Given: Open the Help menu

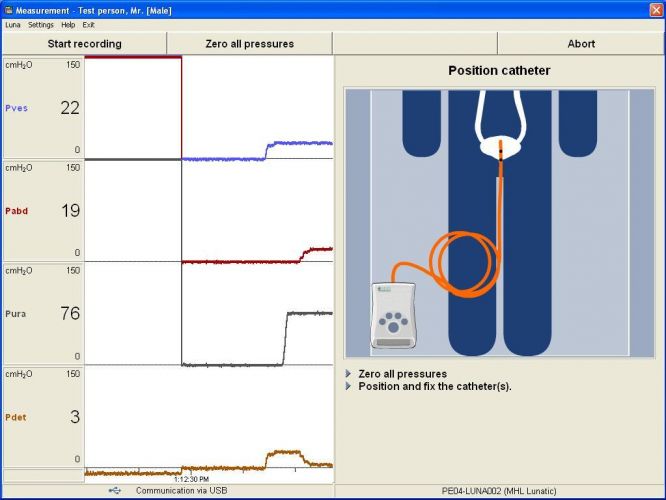Looking at the screenshot, I should point(68,24).
